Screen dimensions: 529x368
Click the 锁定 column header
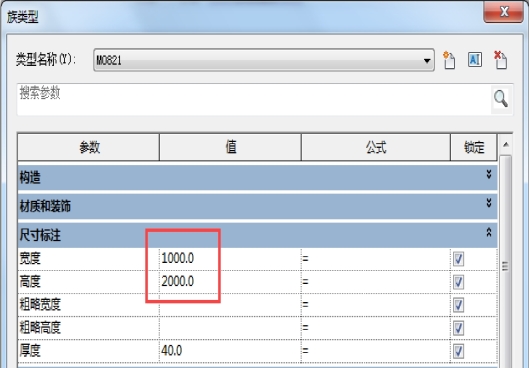(x=474, y=147)
